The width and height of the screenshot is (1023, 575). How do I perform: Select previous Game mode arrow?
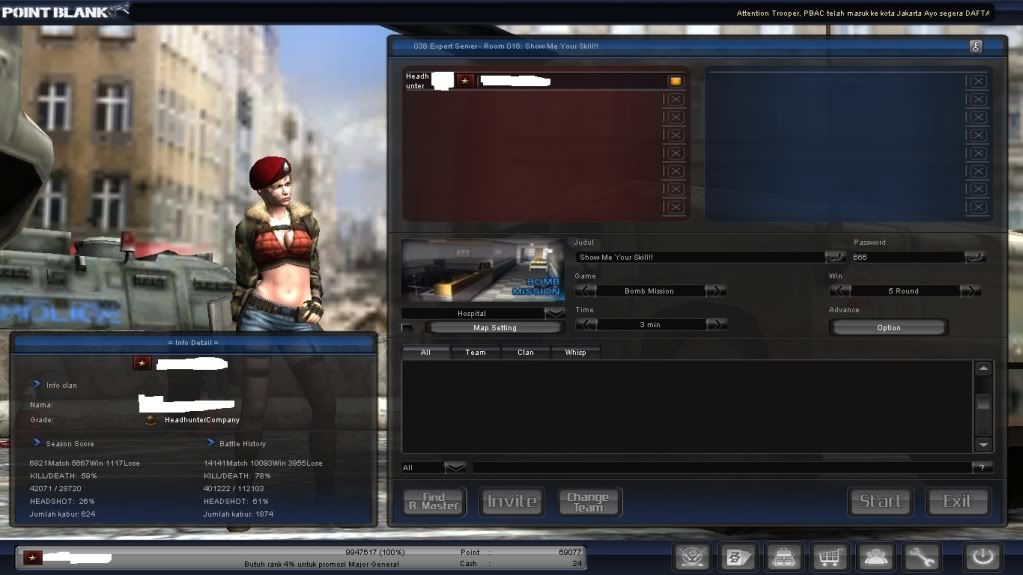coord(585,290)
